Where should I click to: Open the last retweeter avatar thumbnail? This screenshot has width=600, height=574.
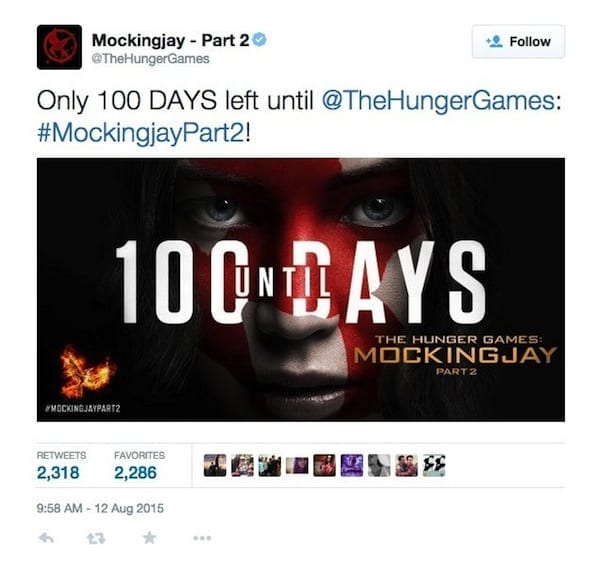[434, 465]
